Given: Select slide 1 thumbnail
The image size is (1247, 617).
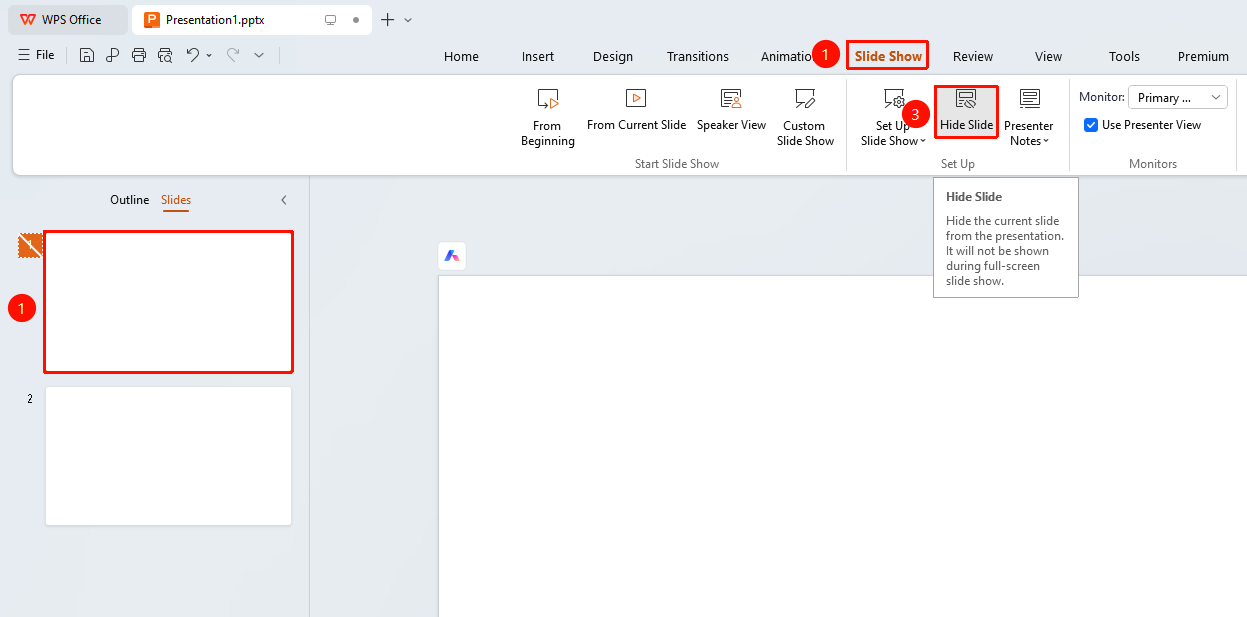Looking at the screenshot, I should (168, 302).
